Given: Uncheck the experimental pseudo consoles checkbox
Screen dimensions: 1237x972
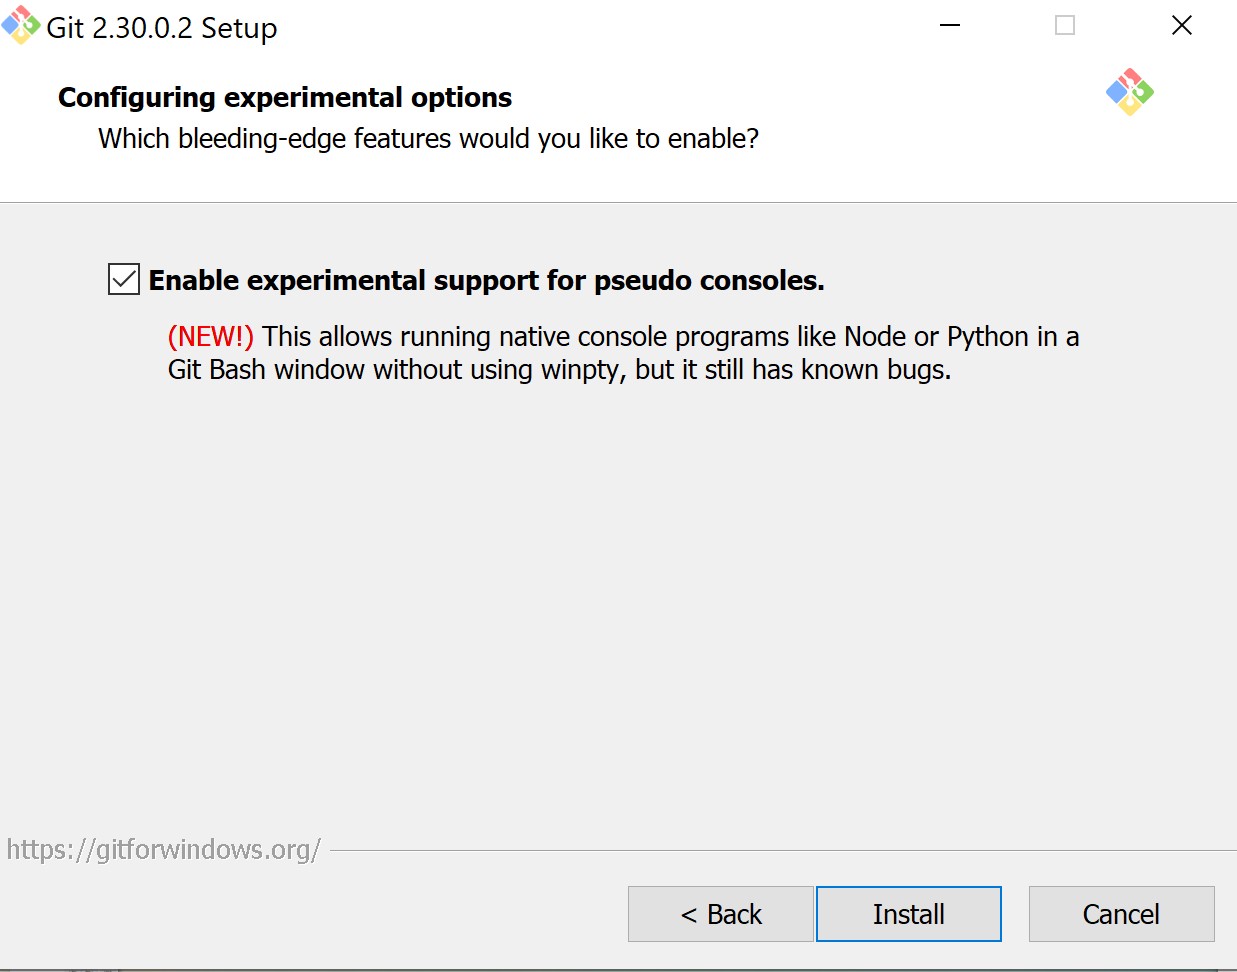Looking at the screenshot, I should point(124,279).
